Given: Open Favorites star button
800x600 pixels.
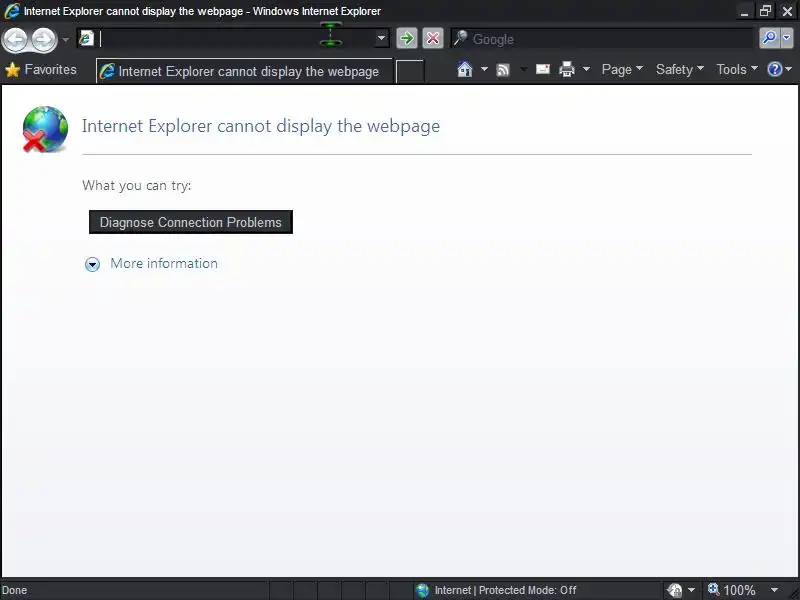Looking at the screenshot, I should point(40,70).
